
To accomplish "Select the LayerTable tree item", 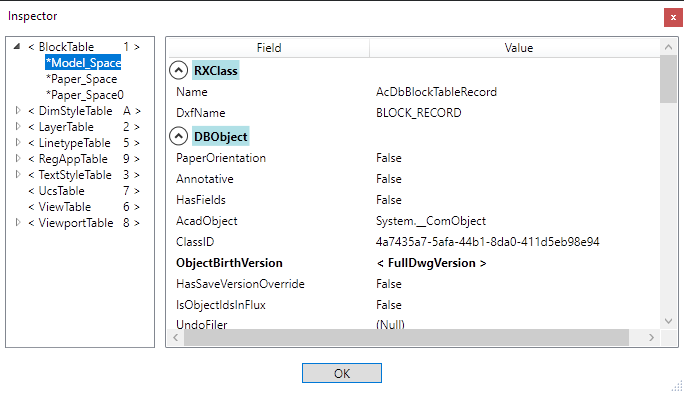I will (84, 127).
